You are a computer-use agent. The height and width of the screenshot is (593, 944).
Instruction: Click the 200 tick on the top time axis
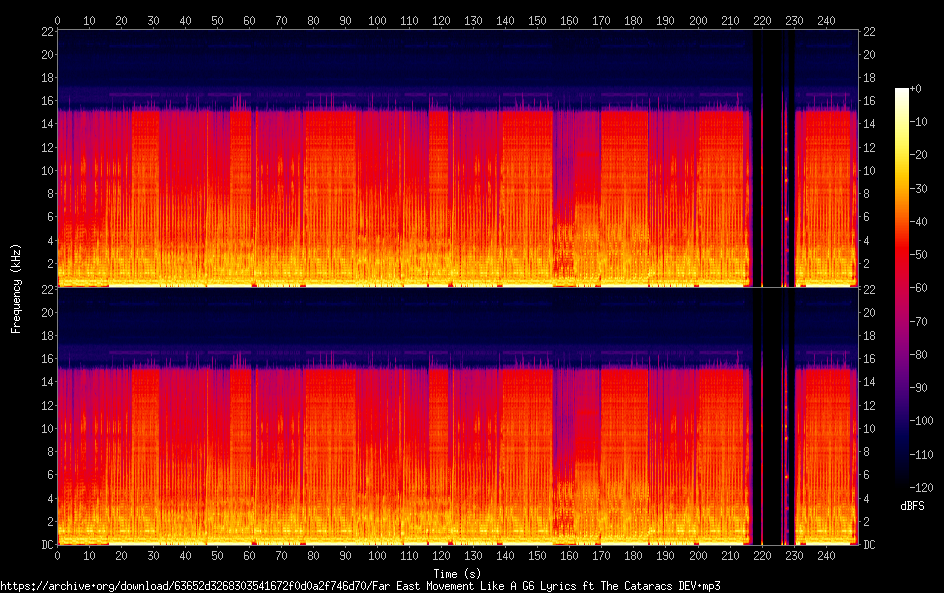698,20
